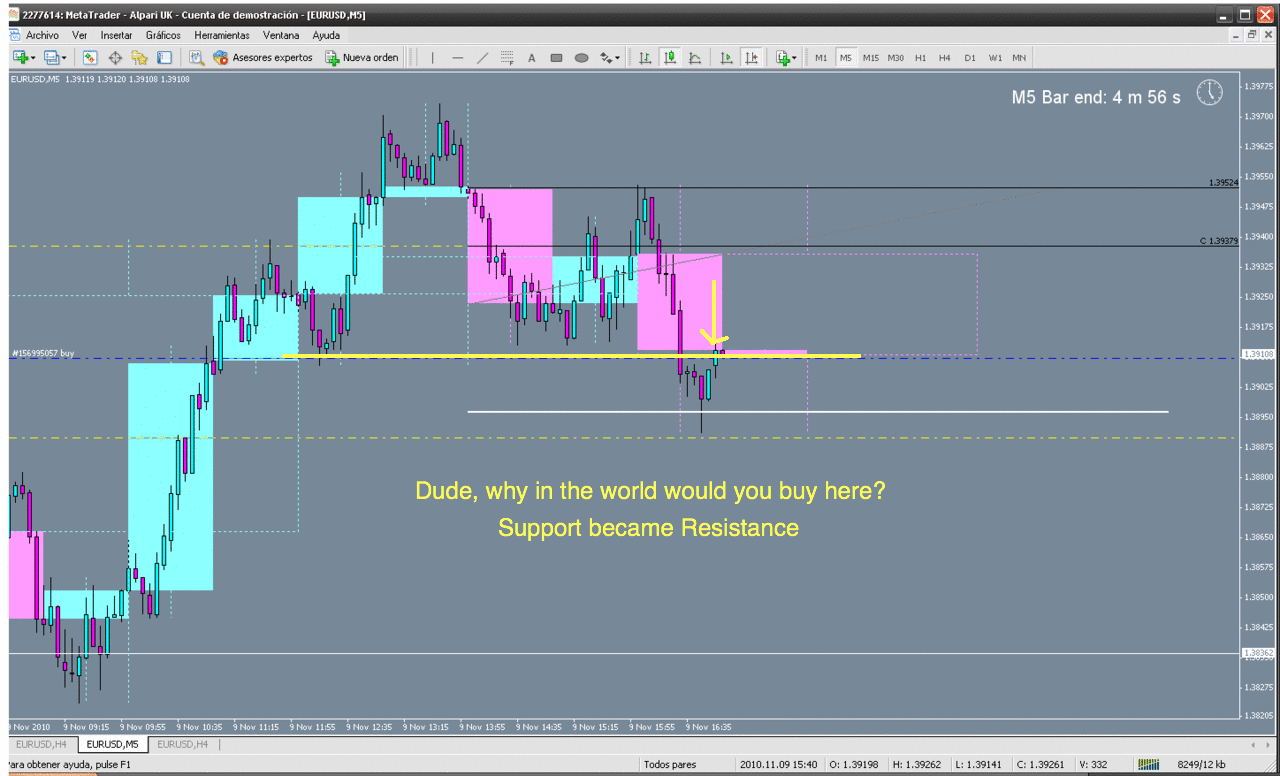The height and width of the screenshot is (776, 1280).
Task: Open the Ventana menu
Action: (282, 35)
